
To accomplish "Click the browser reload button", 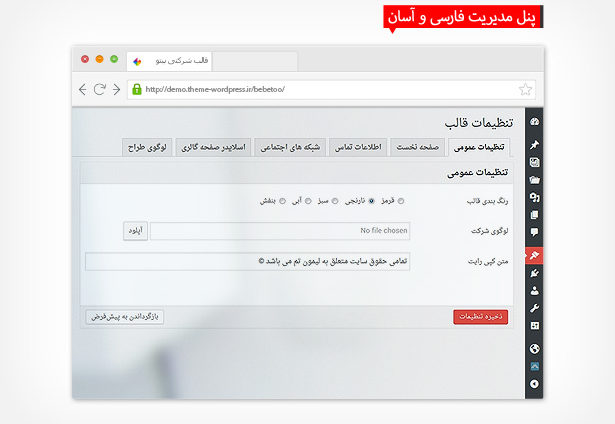I will pyautogui.click(x=100, y=89).
